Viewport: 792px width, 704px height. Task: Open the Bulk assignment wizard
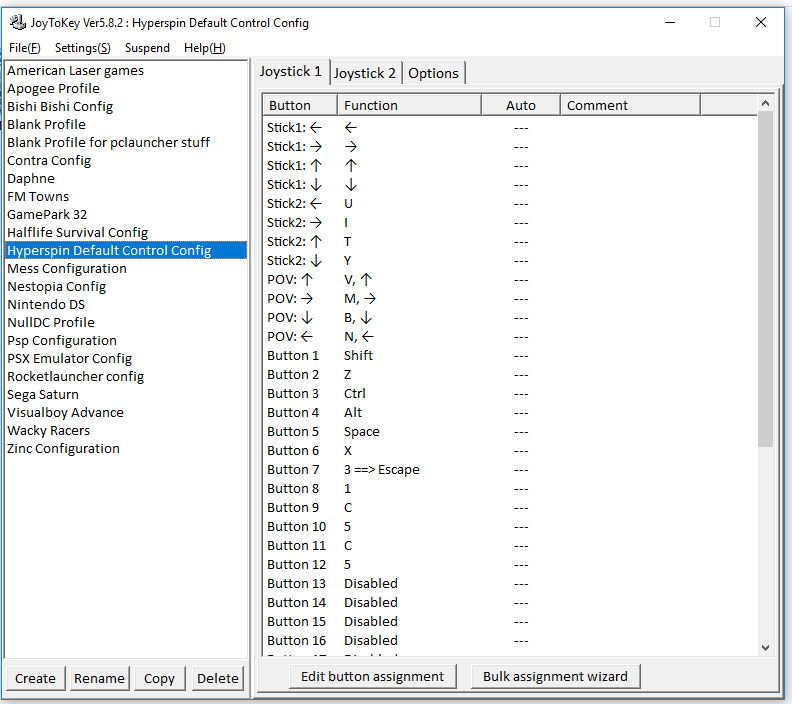[x=556, y=677]
